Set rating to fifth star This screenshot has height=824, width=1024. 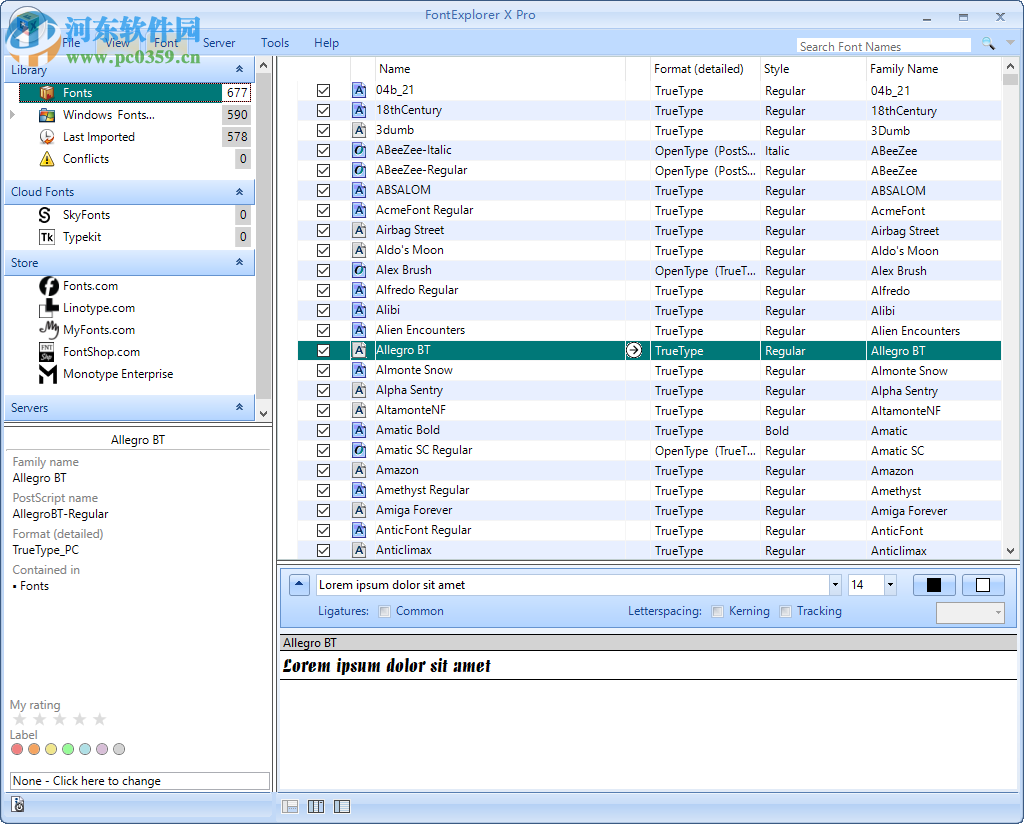[99, 720]
